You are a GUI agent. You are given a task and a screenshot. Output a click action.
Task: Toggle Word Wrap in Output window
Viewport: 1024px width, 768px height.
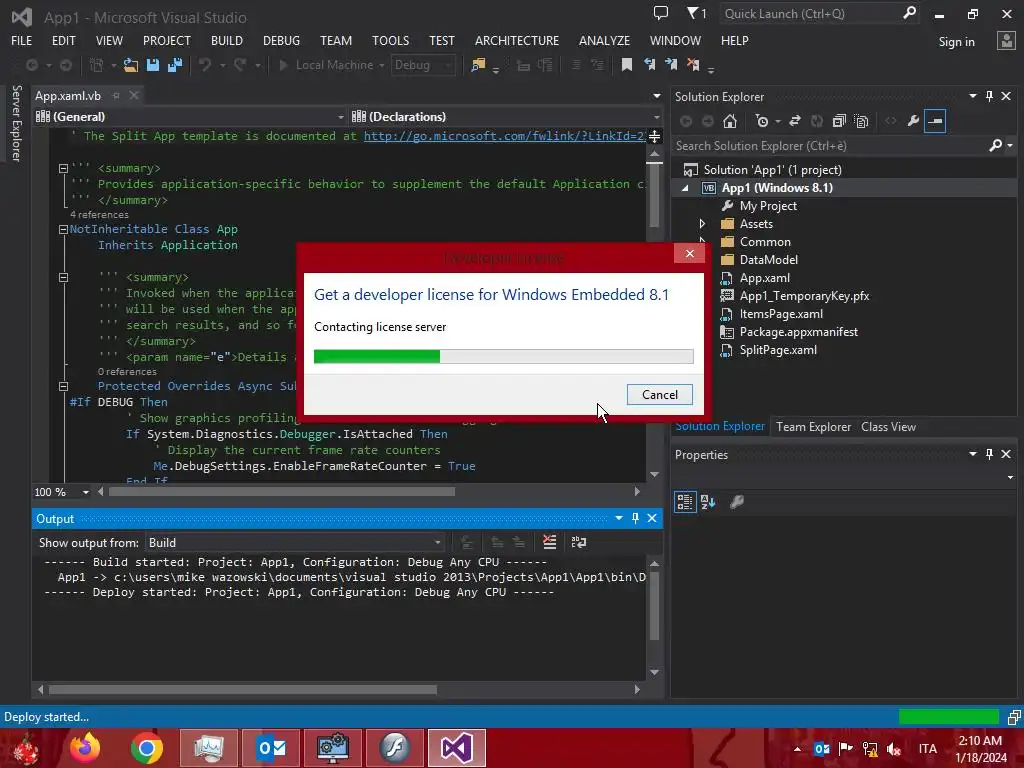[x=579, y=542]
